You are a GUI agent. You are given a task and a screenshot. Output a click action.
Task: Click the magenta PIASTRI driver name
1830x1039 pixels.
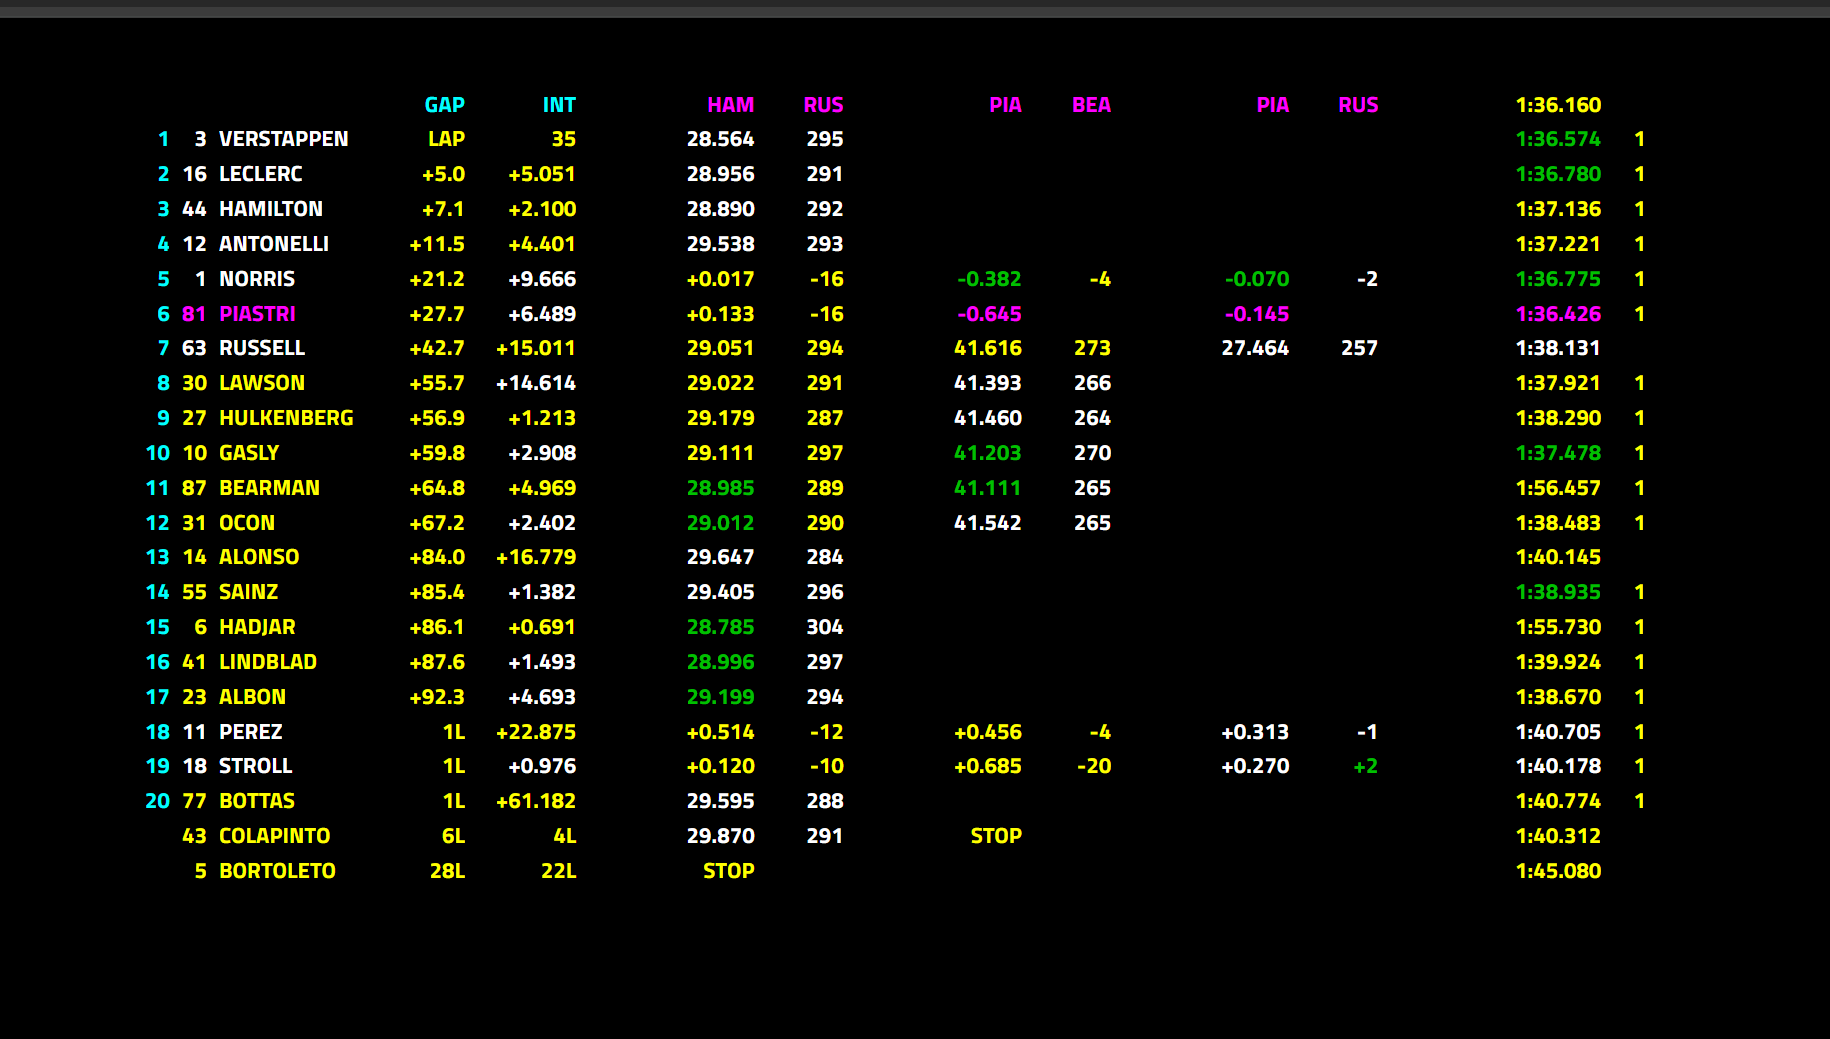(257, 314)
